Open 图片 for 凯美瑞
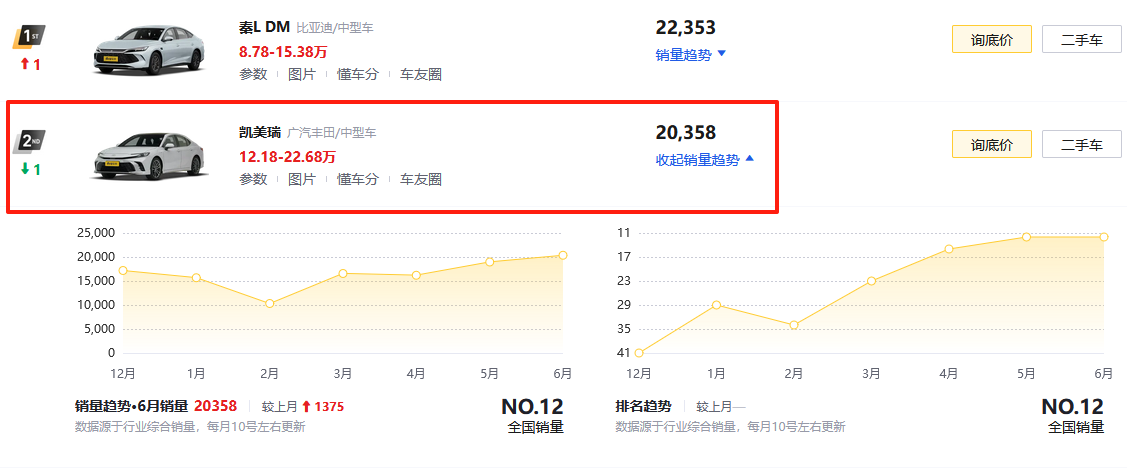 coord(301,179)
